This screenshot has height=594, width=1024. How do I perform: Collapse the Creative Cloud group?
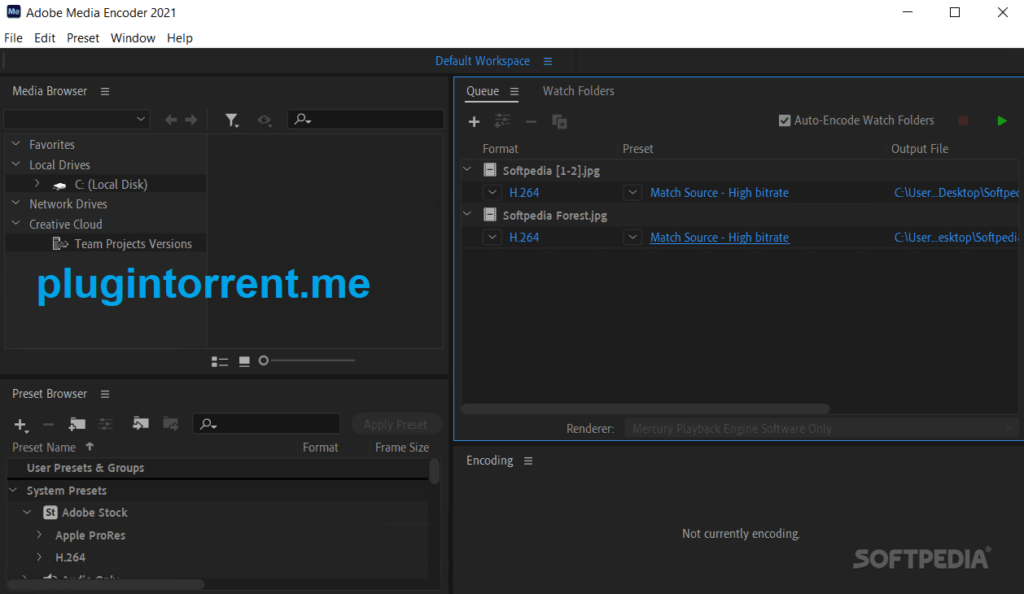16,223
